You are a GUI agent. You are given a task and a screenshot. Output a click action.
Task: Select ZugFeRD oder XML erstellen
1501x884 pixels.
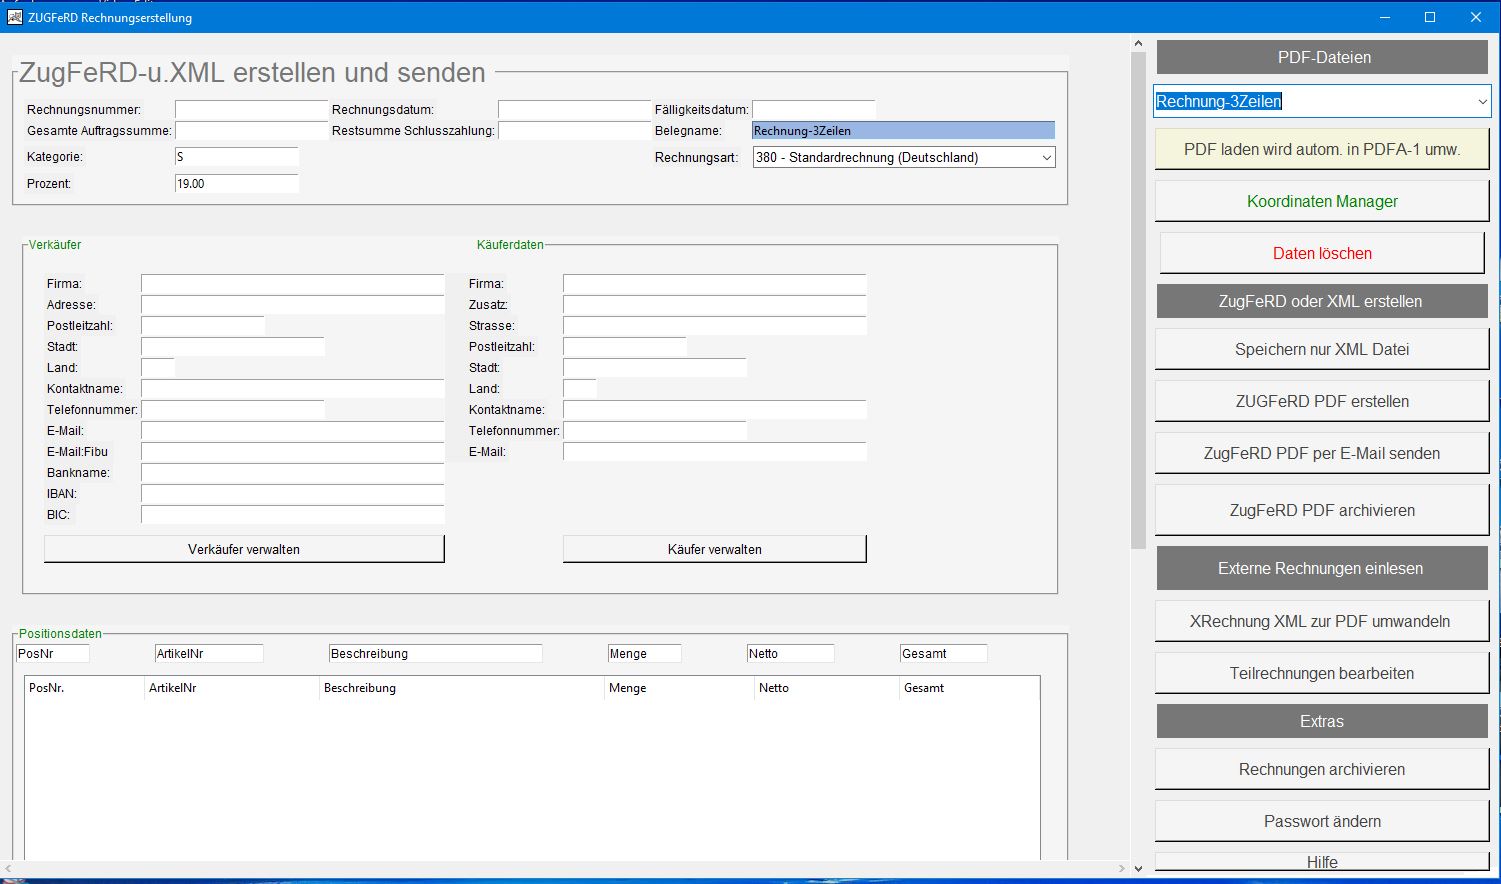click(x=1321, y=301)
